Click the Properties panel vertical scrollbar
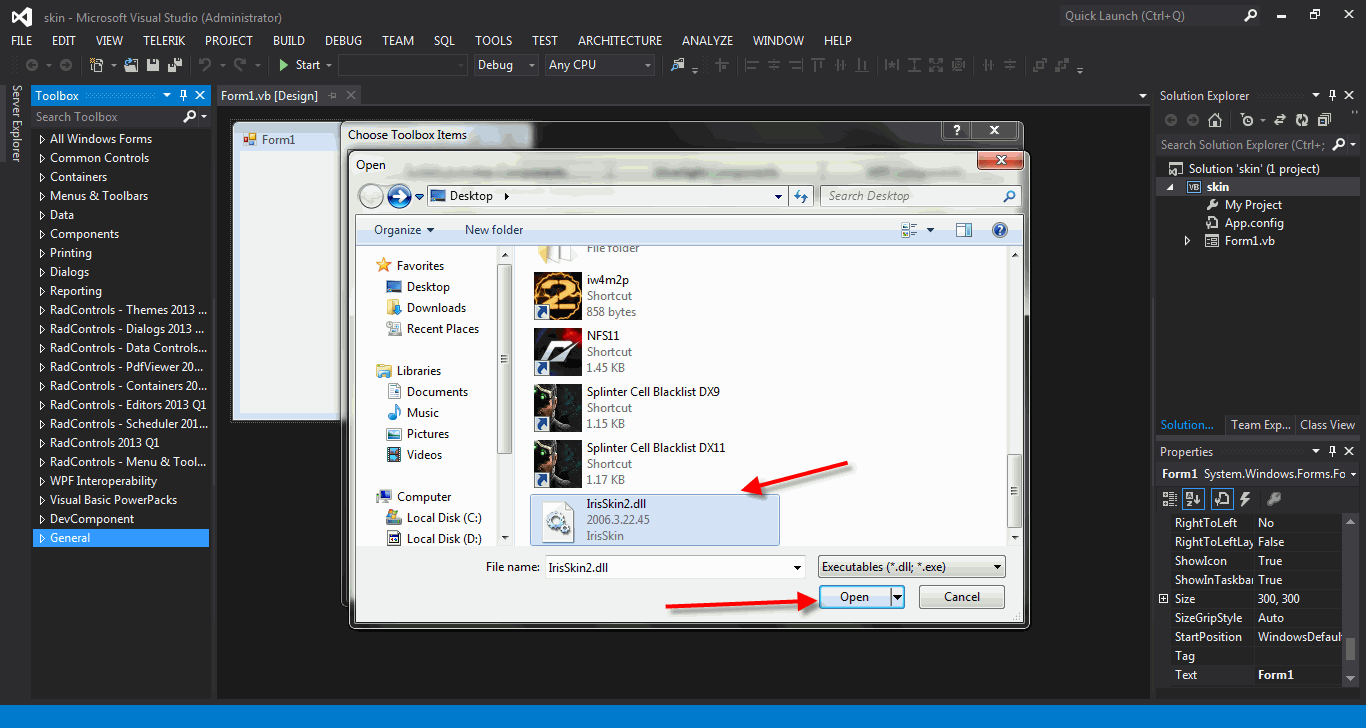Image resolution: width=1366 pixels, height=728 pixels. point(1350,648)
